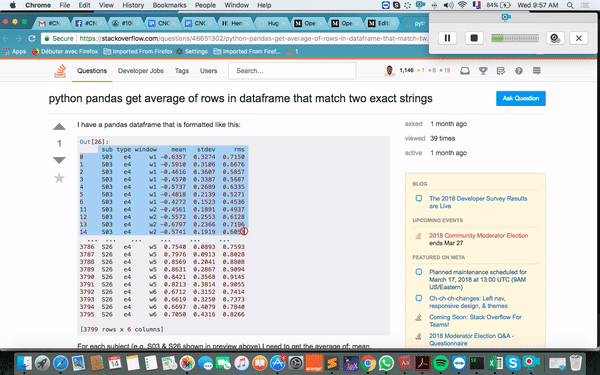Click the Ask Question button
The width and height of the screenshot is (600, 375).
(x=521, y=98)
